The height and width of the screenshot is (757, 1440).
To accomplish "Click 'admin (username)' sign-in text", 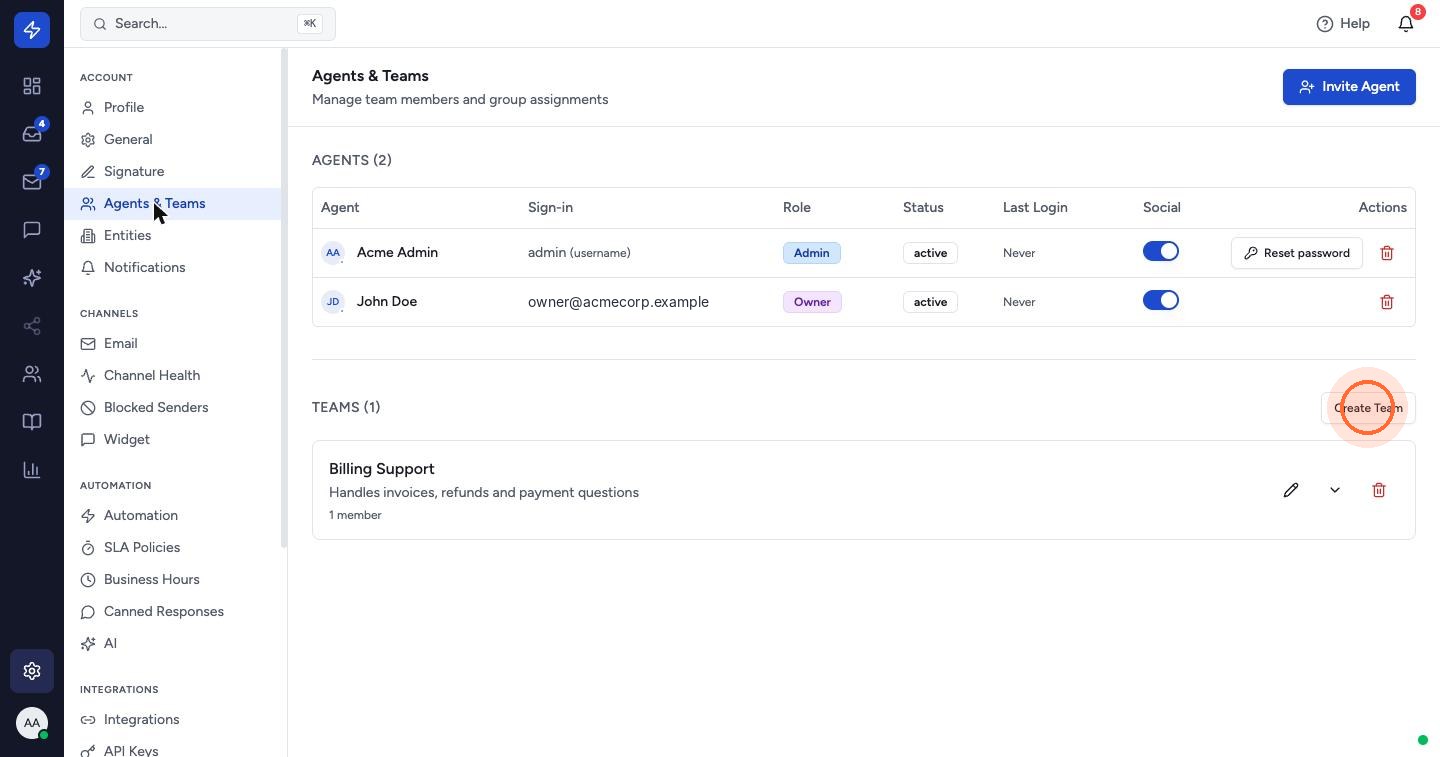I will pos(579,253).
